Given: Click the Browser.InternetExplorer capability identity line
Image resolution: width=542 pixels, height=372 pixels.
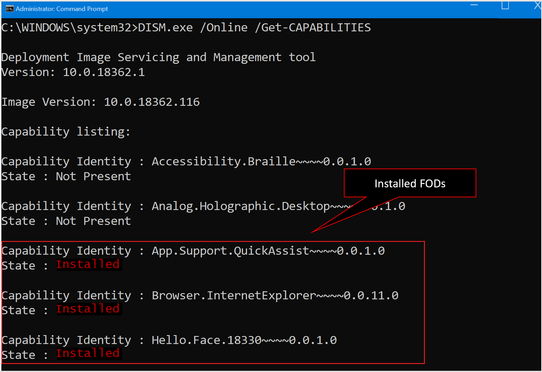Looking at the screenshot, I should pyautogui.click(x=200, y=295).
